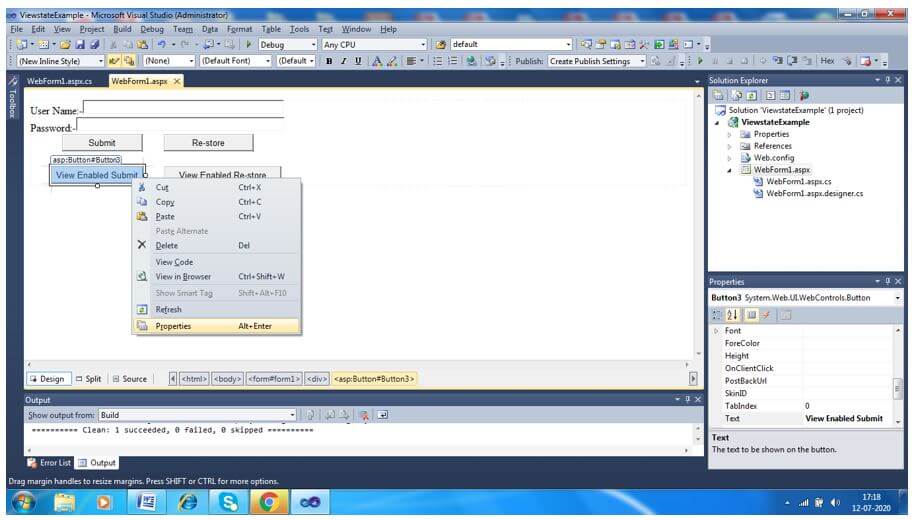Open the vertical Toolbox tab on the left edge

click(13, 99)
